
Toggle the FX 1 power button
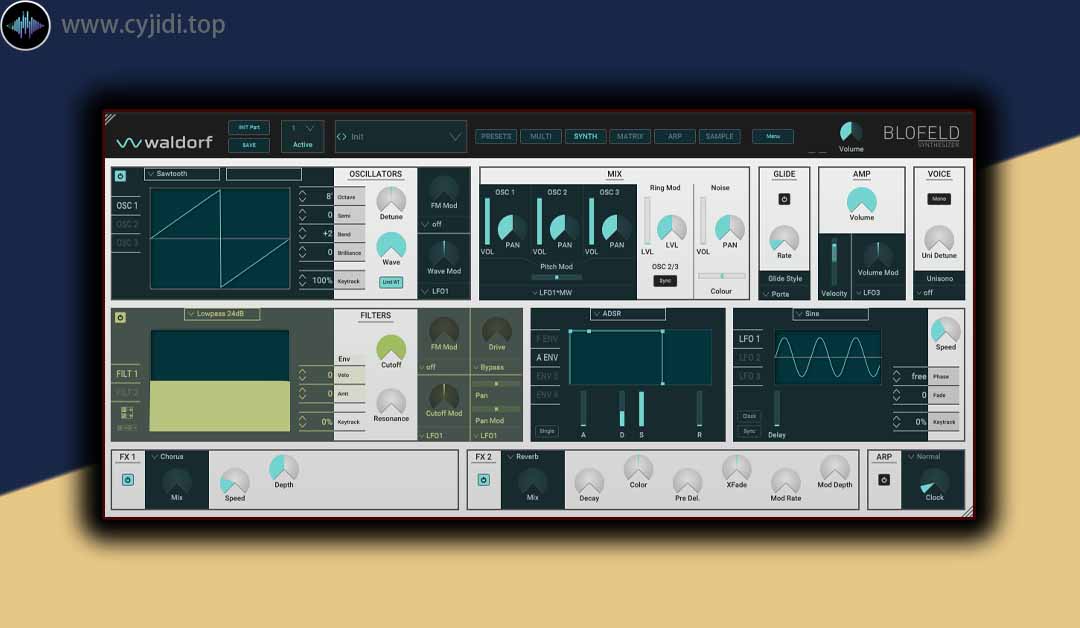point(128,480)
